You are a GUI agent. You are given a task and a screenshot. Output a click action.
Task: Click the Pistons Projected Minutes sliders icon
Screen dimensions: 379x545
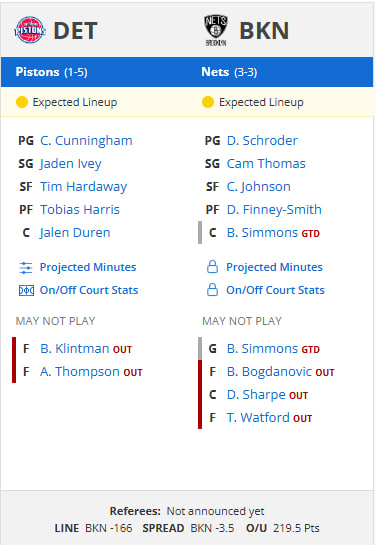point(26,268)
